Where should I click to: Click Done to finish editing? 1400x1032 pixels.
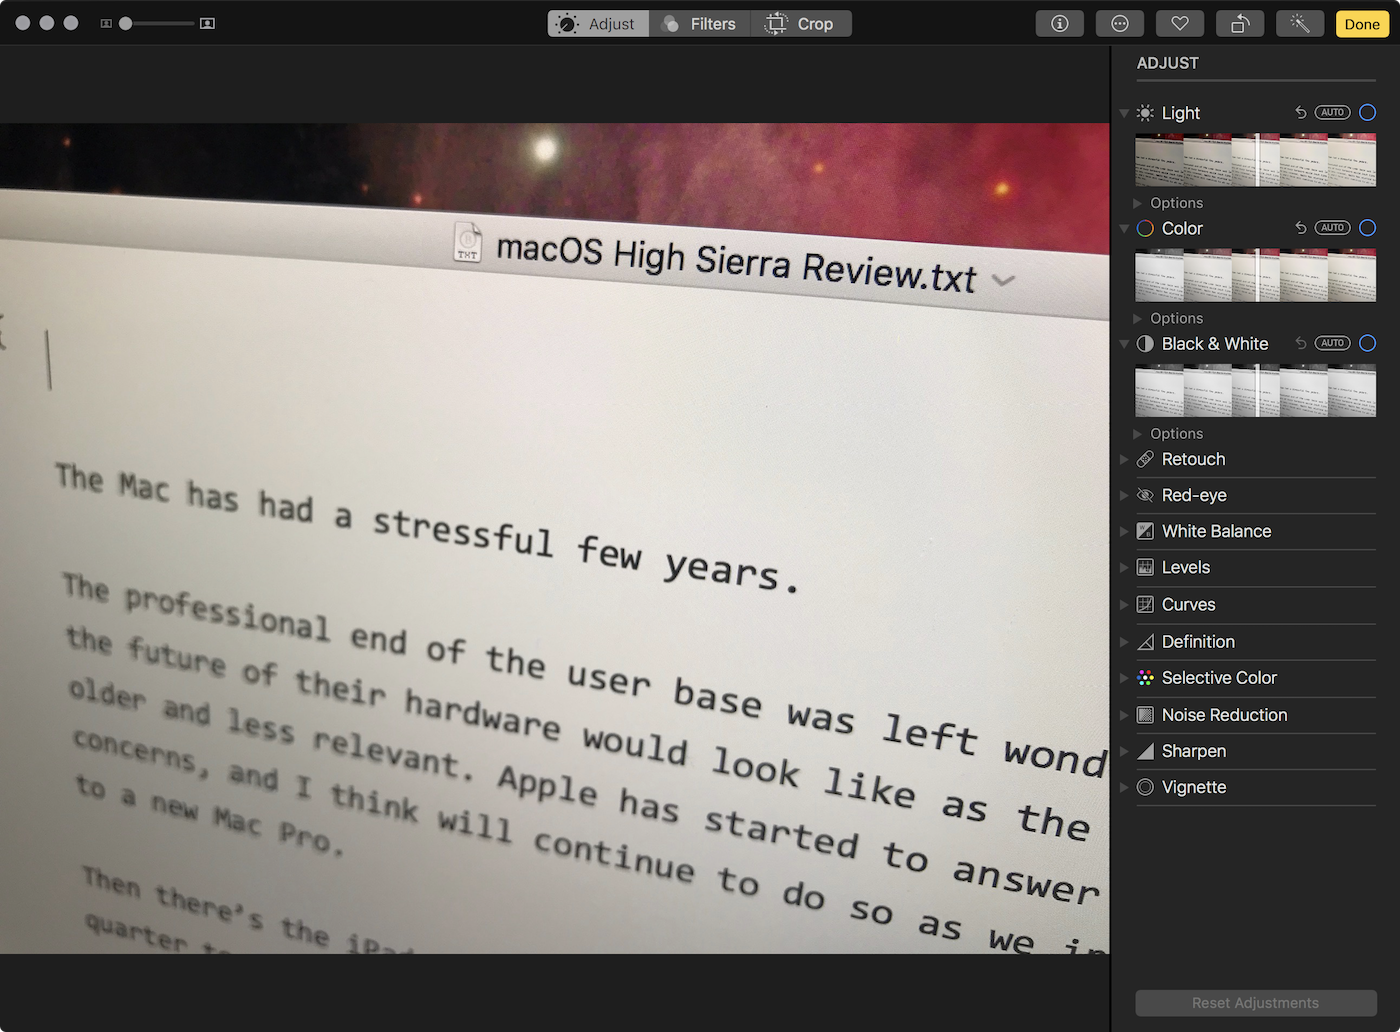[x=1362, y=24]
